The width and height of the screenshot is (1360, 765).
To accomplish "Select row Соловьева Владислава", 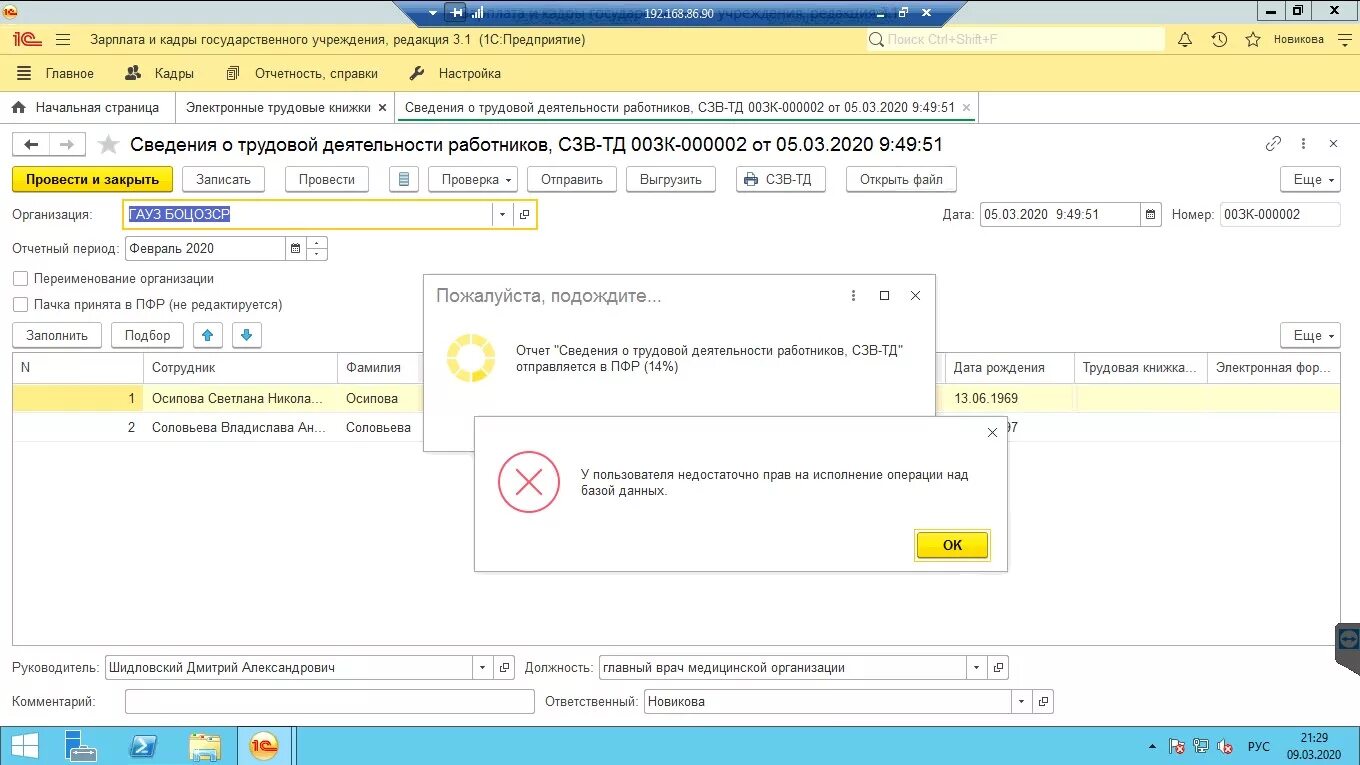I will [x=676, y=427].
